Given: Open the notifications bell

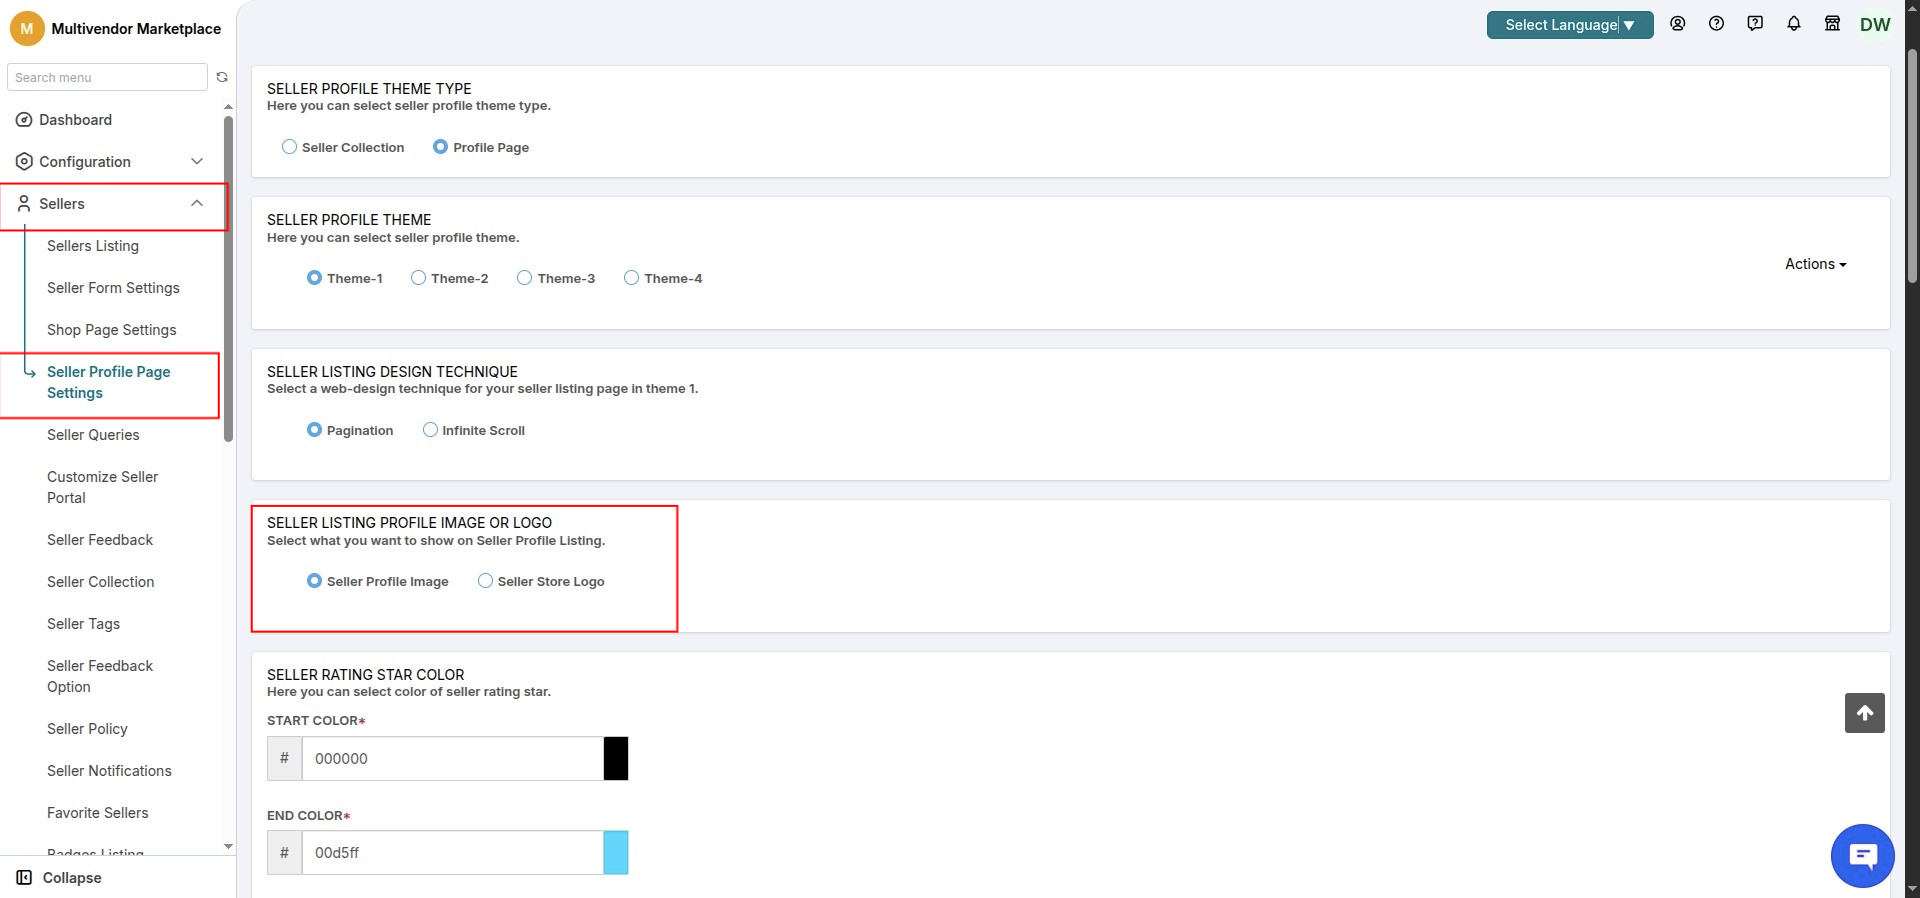Looking at the screenshot, I should point(1794,24).
